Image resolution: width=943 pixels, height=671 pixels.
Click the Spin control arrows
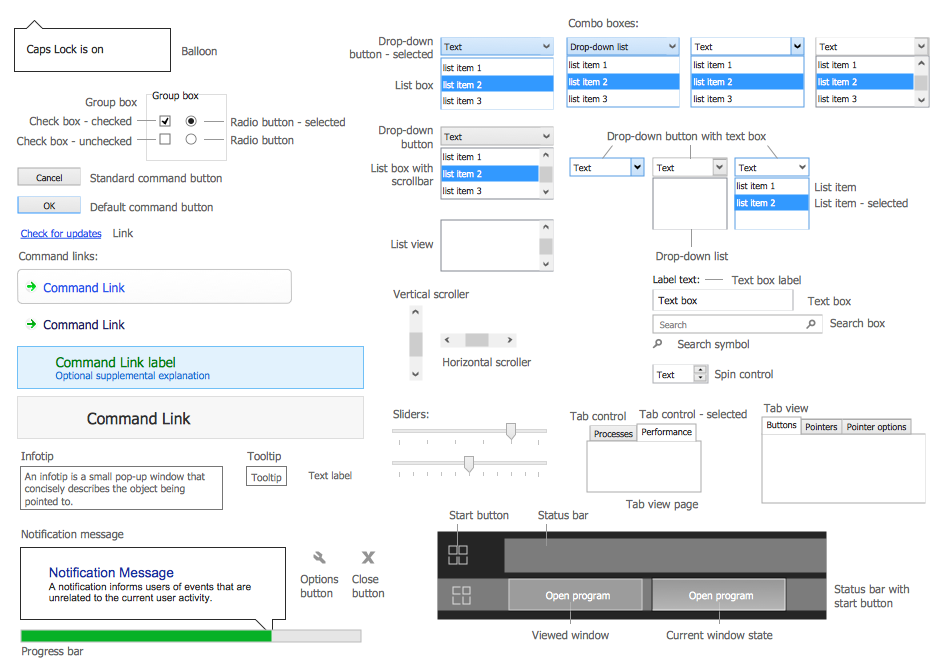coord(700,374)
